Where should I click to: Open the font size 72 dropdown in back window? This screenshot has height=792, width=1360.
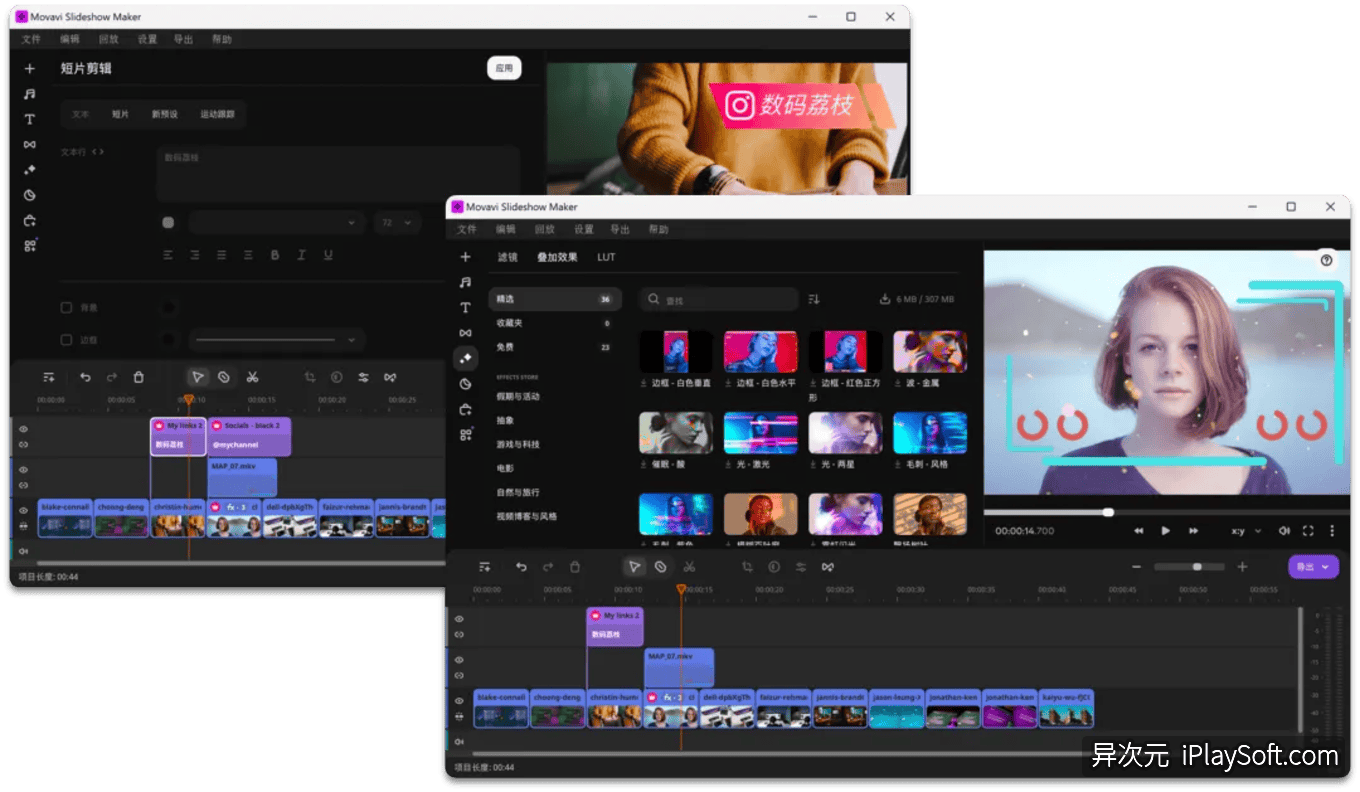point(397,222)
